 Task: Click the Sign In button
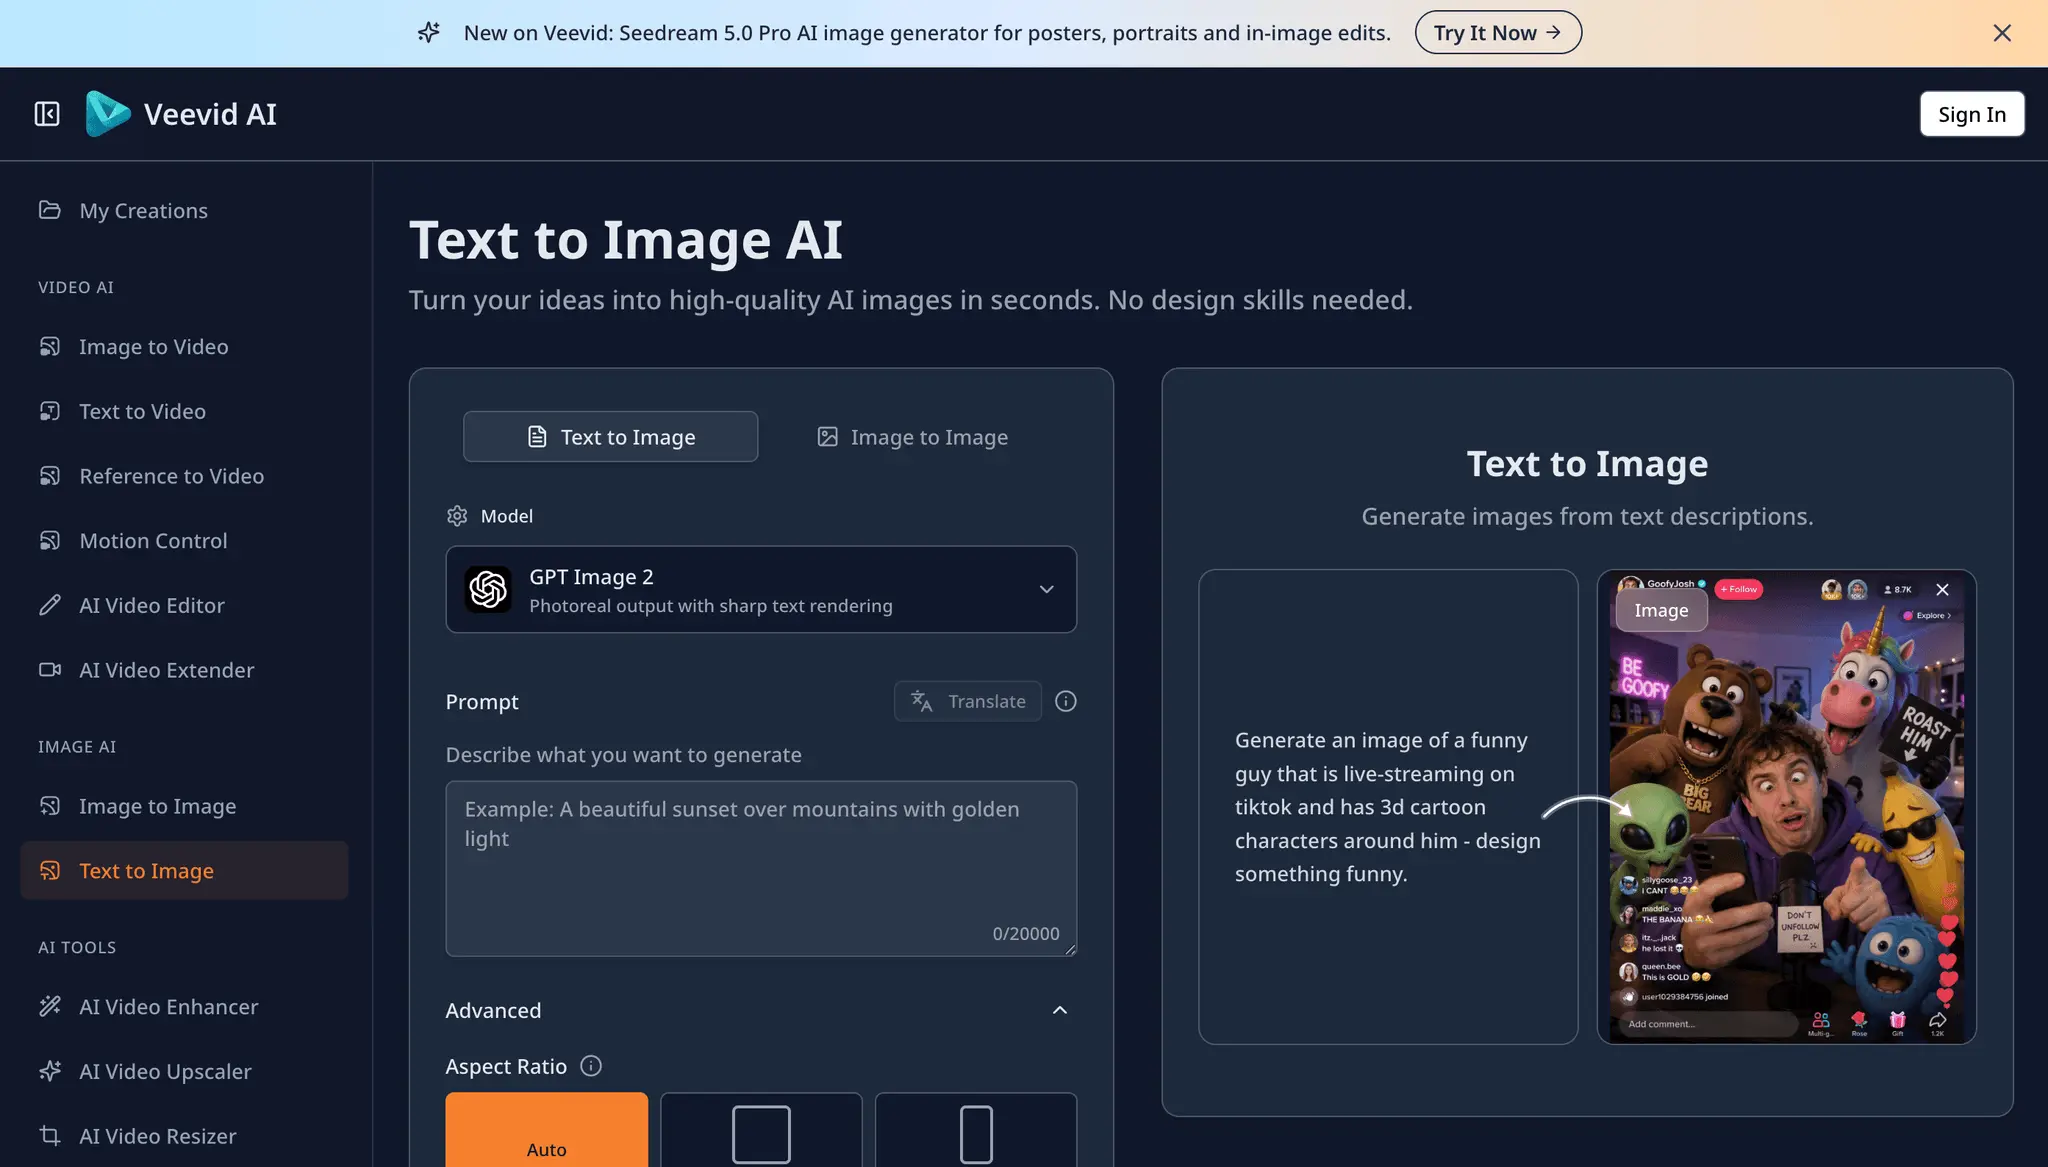(1972, 114)
